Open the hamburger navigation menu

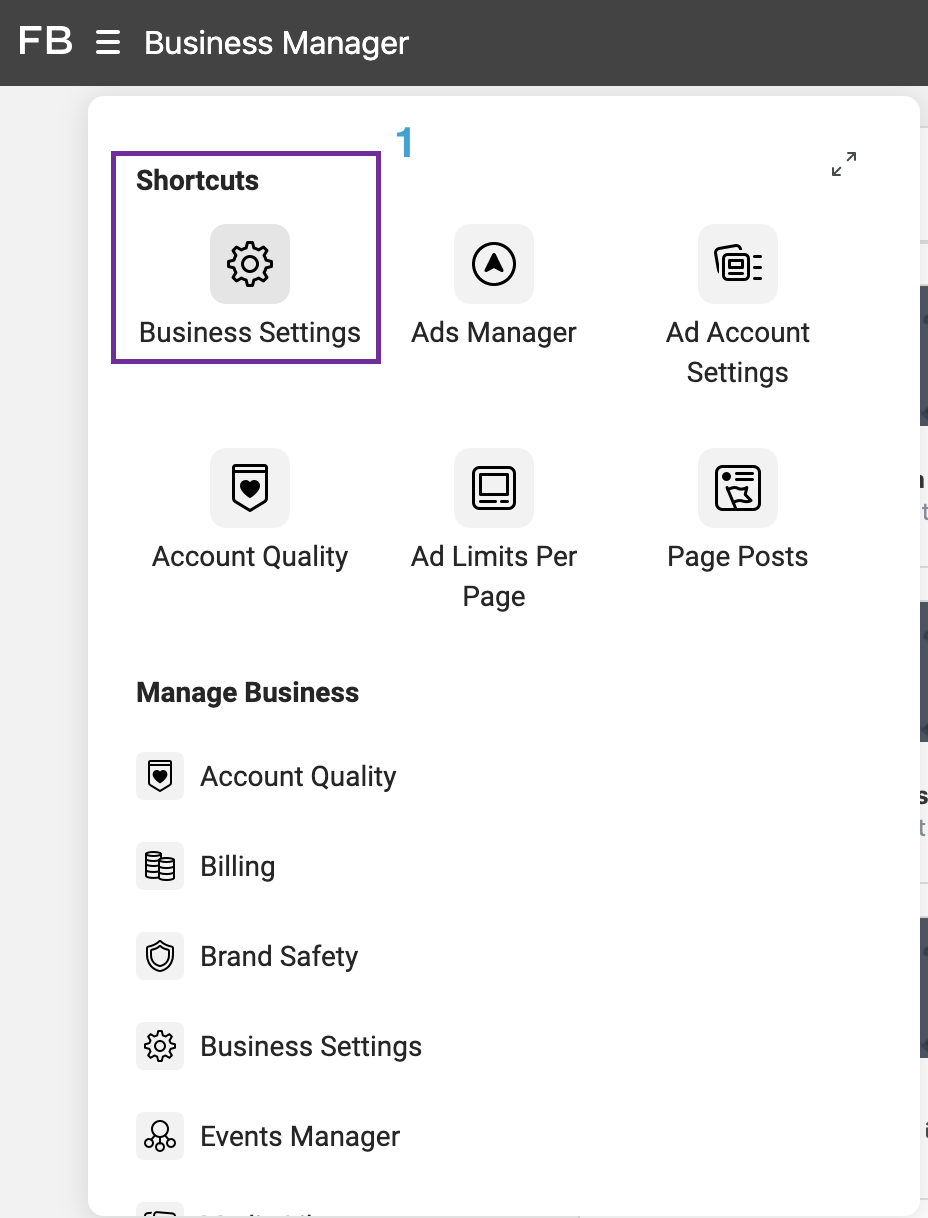tap(106, 41)
